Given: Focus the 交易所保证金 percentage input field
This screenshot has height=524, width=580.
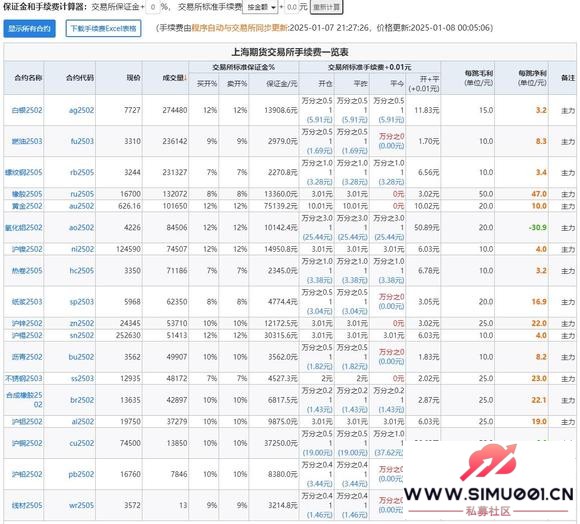Looking at the screenshot, I should click(153, 7).
